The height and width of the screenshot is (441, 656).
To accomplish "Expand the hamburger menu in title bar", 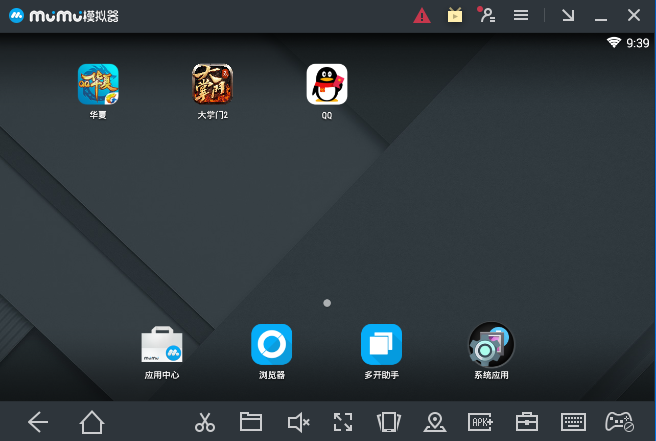I will point(521,15).
